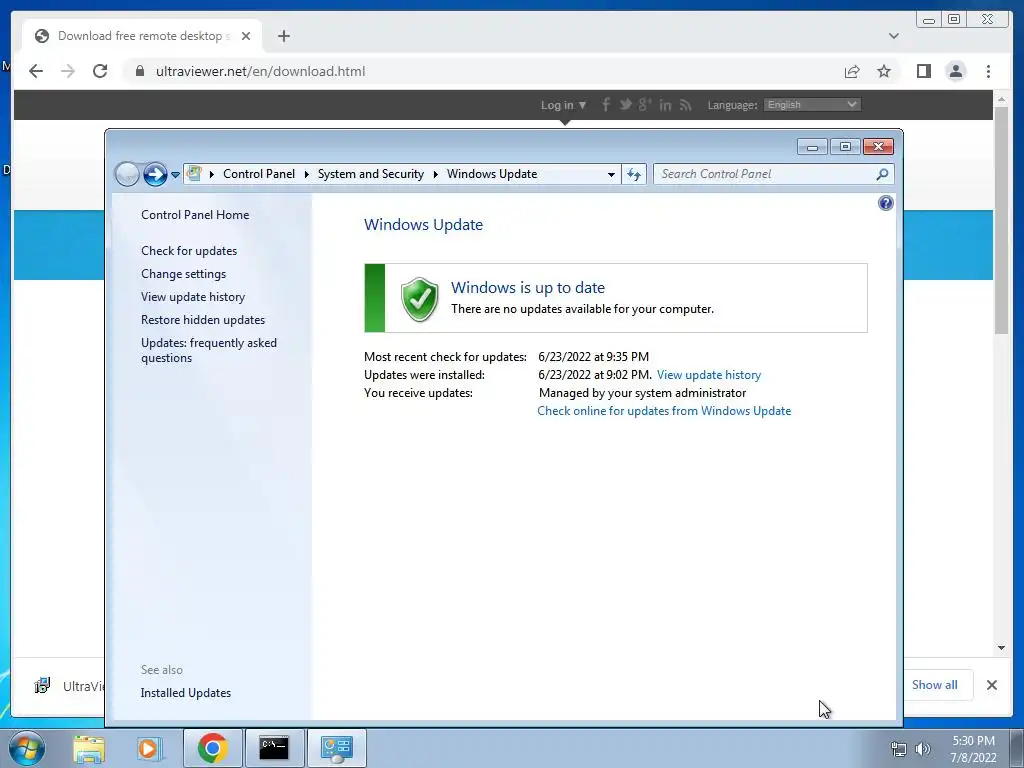Image resolution: width=1024 pixels, height=768 pixels.
Task: Switch to Chrome in taskbar
Action: point(212,748)
